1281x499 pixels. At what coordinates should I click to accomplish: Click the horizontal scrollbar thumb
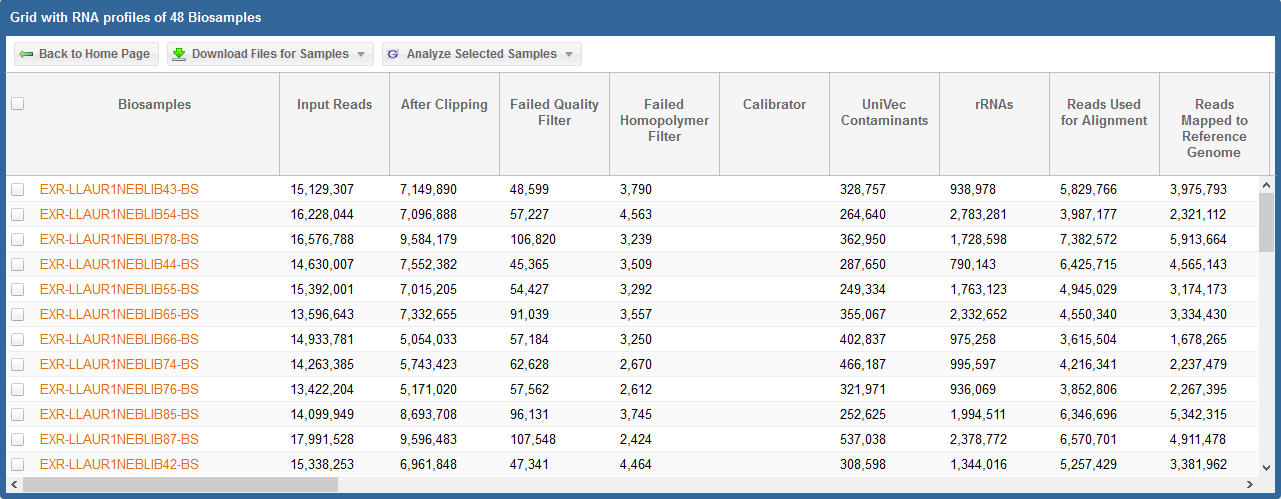tap(180, 484)
